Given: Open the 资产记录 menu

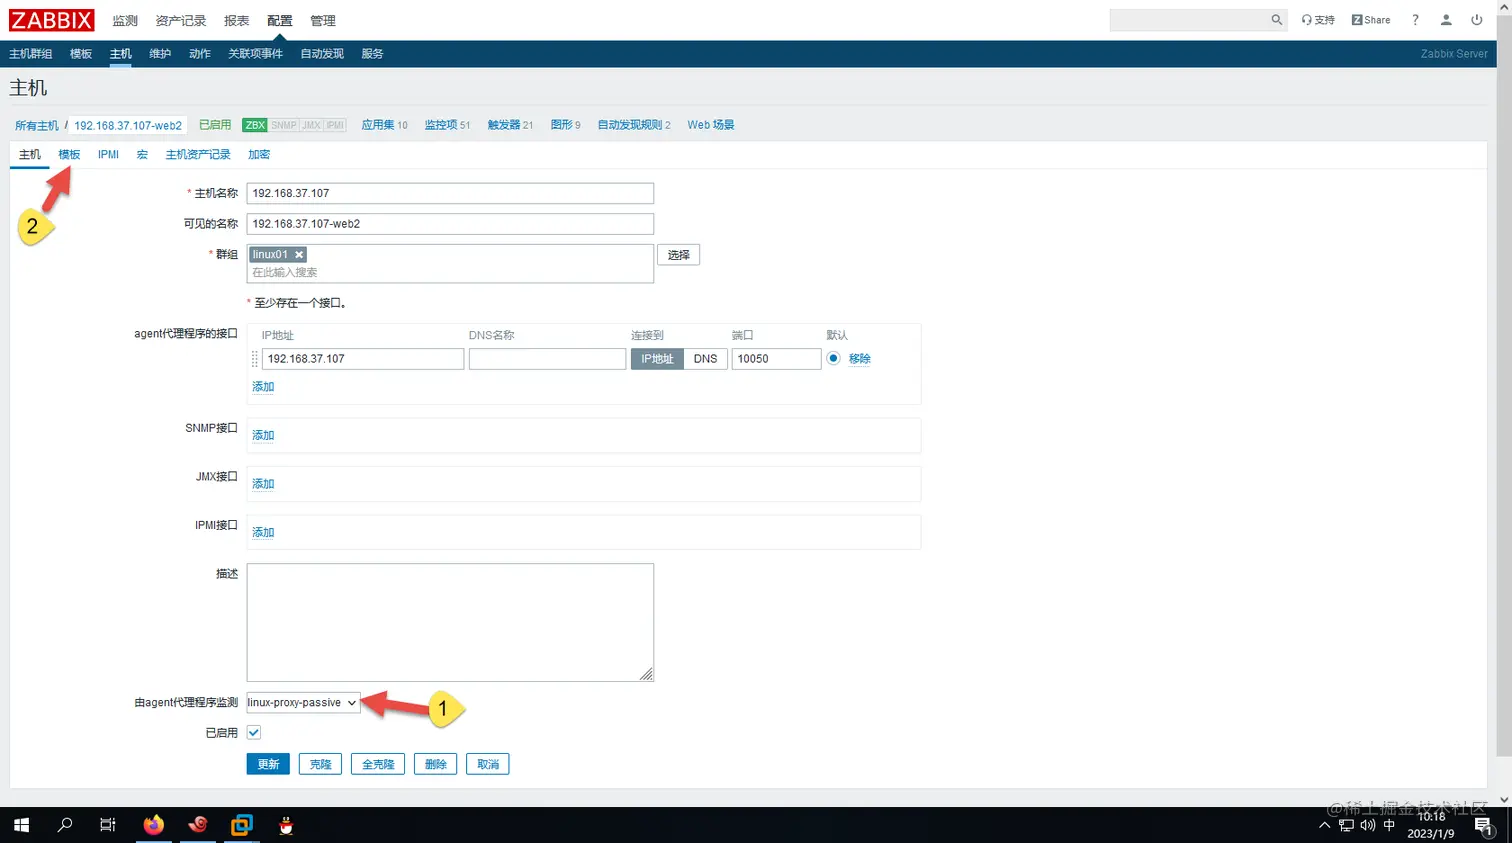Looking at the screenshot, I should 181,20.
